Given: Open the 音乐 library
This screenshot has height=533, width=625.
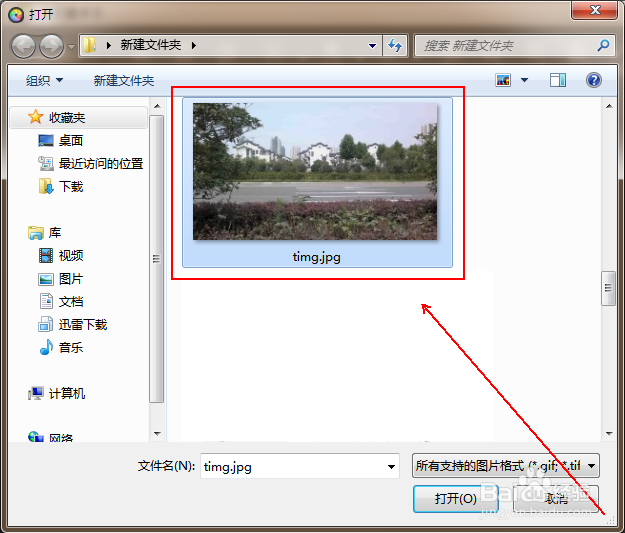Looking at the screenshot, I should tap(71, 347).
